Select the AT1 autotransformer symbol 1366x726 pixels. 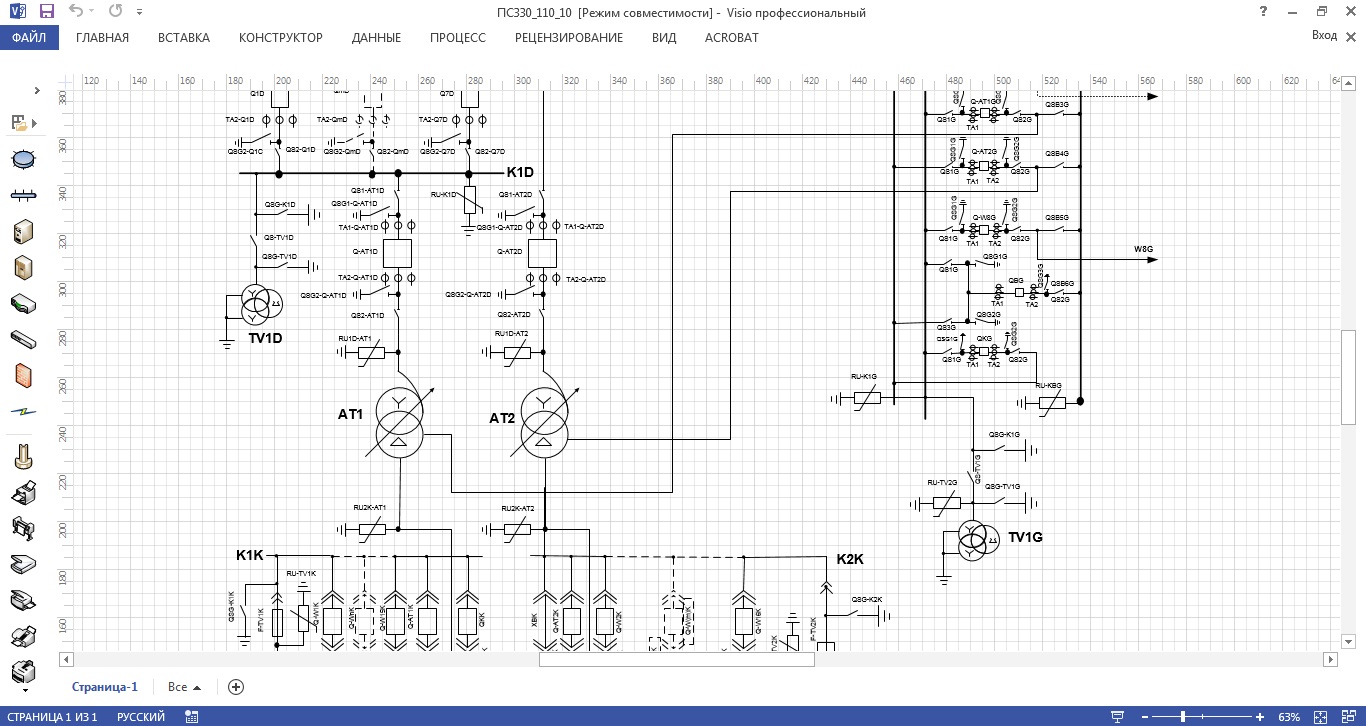click(x=399, y=423)
